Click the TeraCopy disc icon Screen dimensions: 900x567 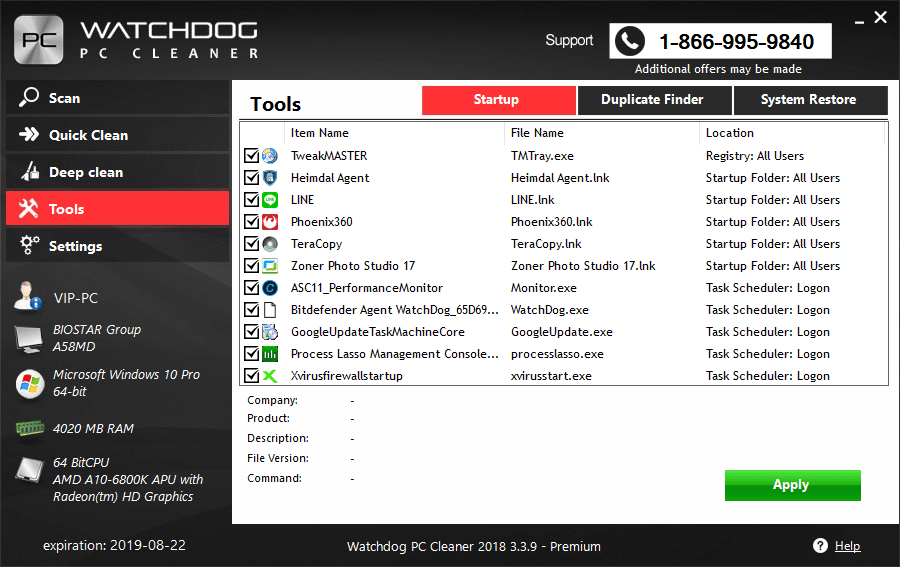click(x=270, y=244)
